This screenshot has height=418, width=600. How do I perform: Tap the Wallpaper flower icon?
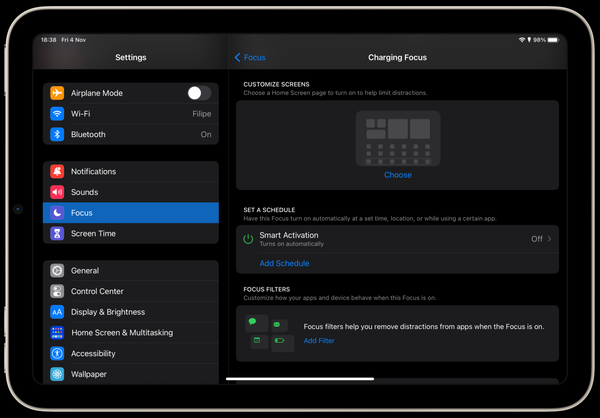click(57, 374)
